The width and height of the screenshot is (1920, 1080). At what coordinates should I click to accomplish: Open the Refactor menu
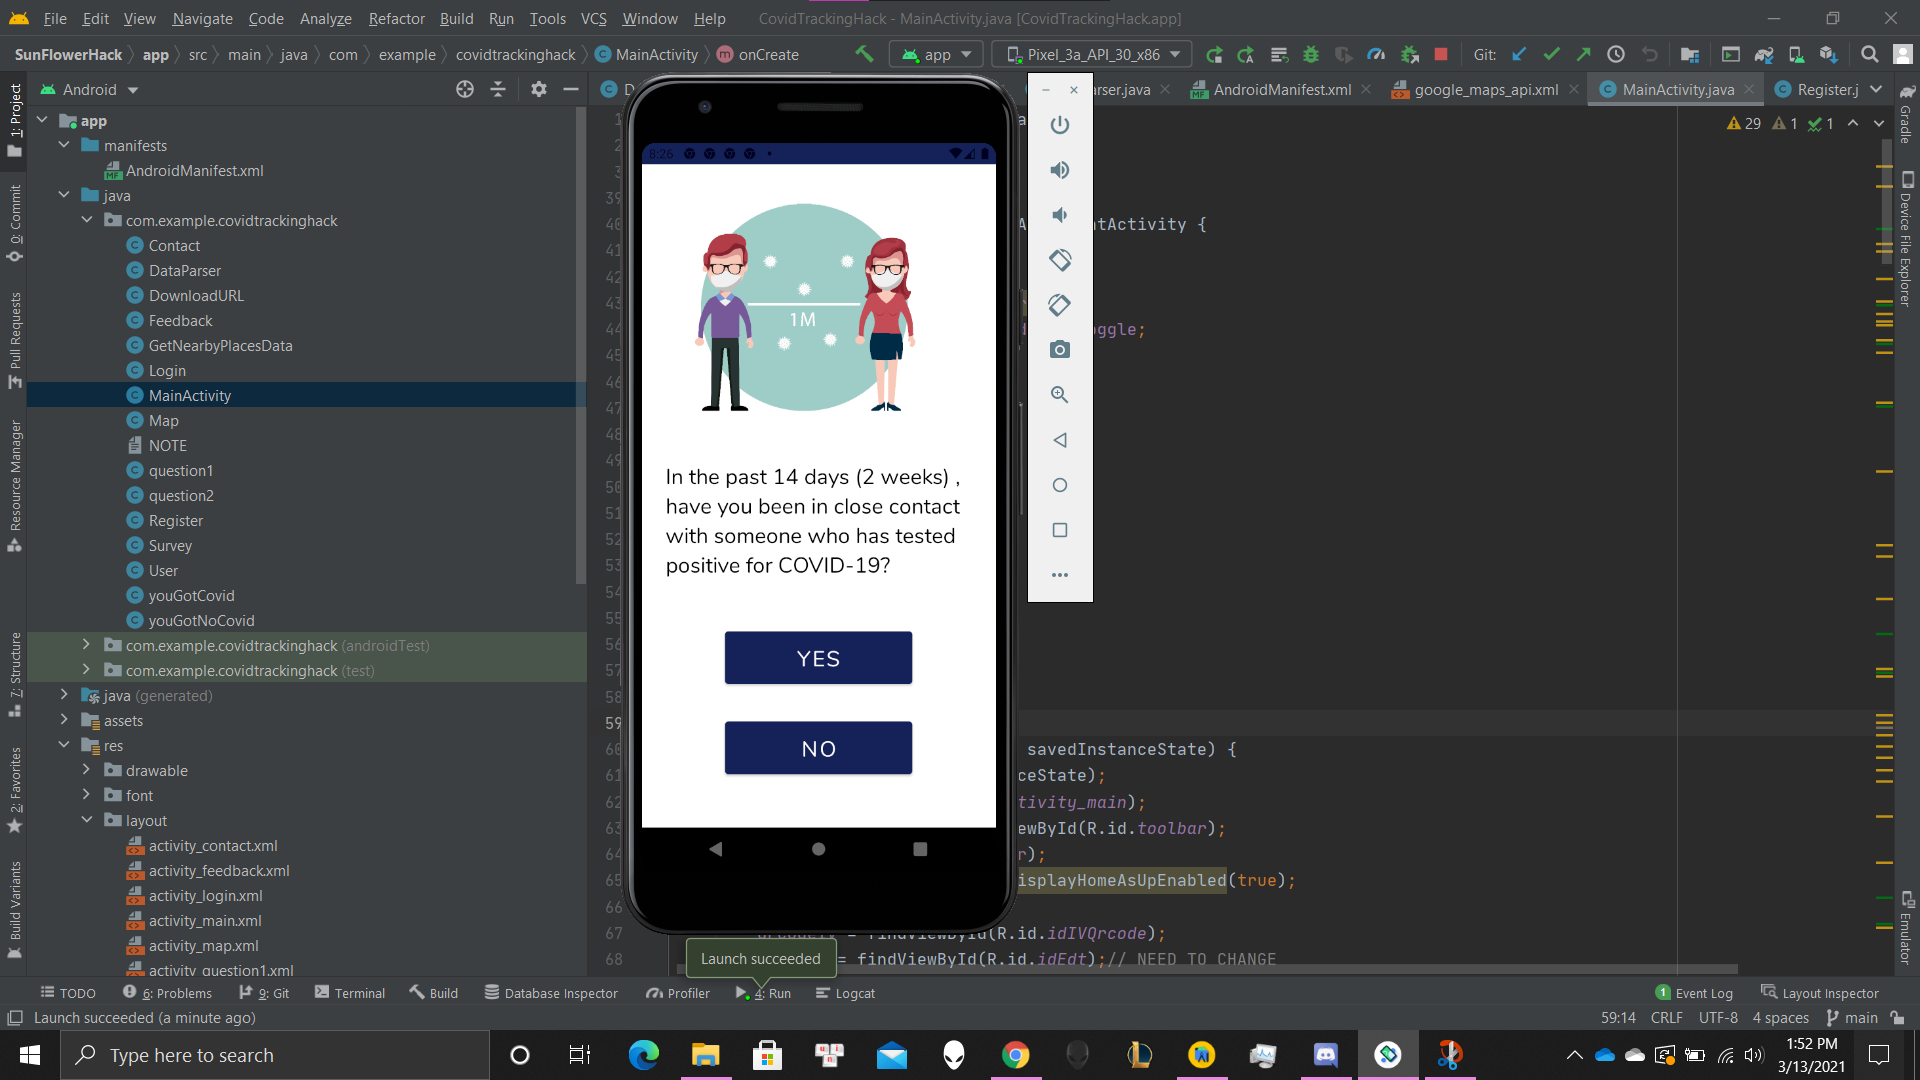tap(396, 19)
